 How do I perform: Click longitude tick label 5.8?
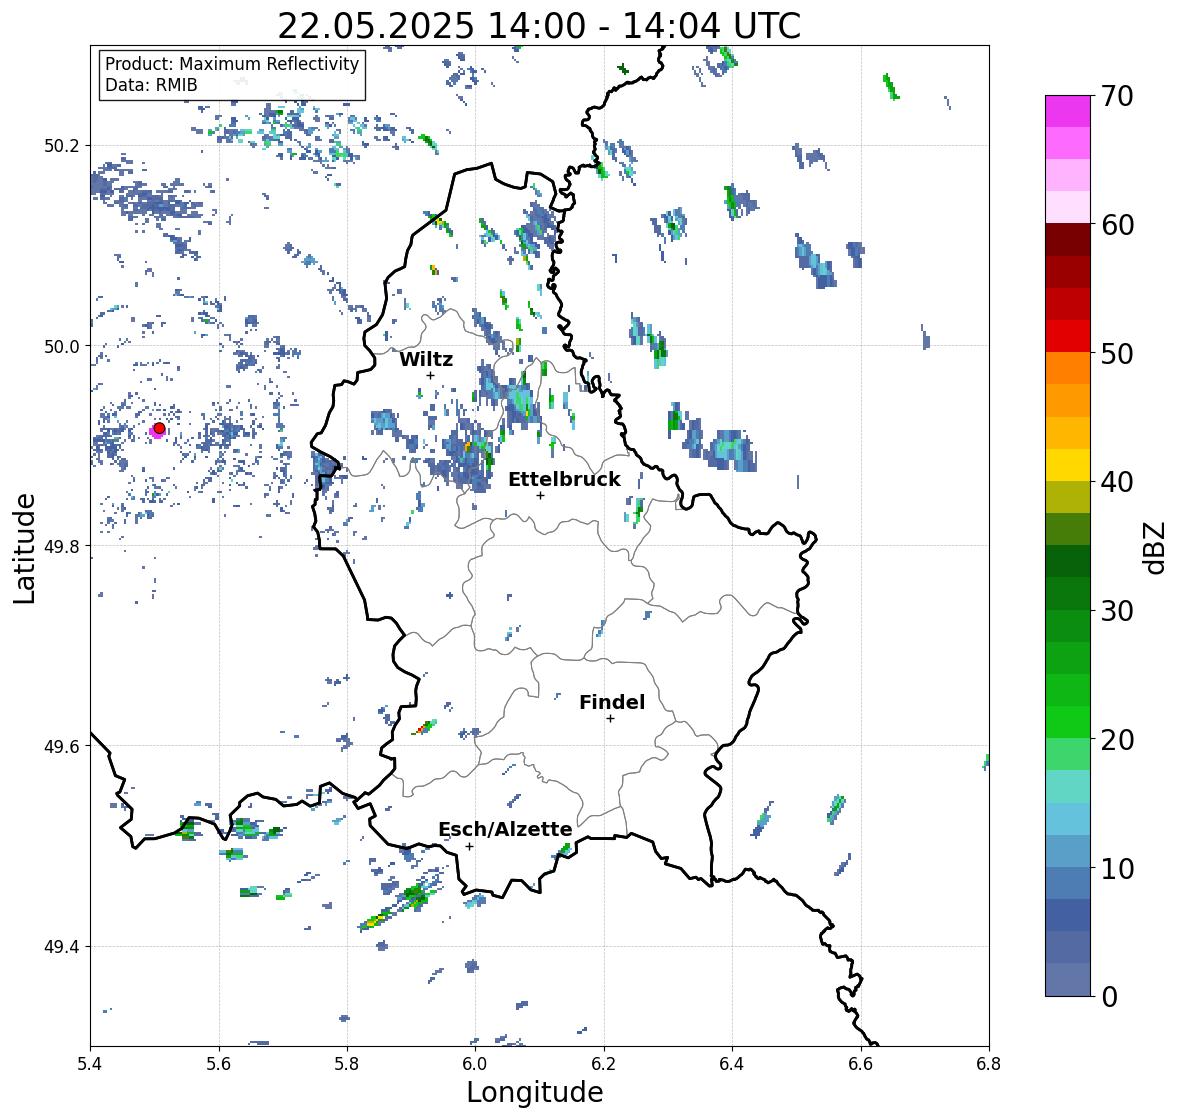[347, 1063]
